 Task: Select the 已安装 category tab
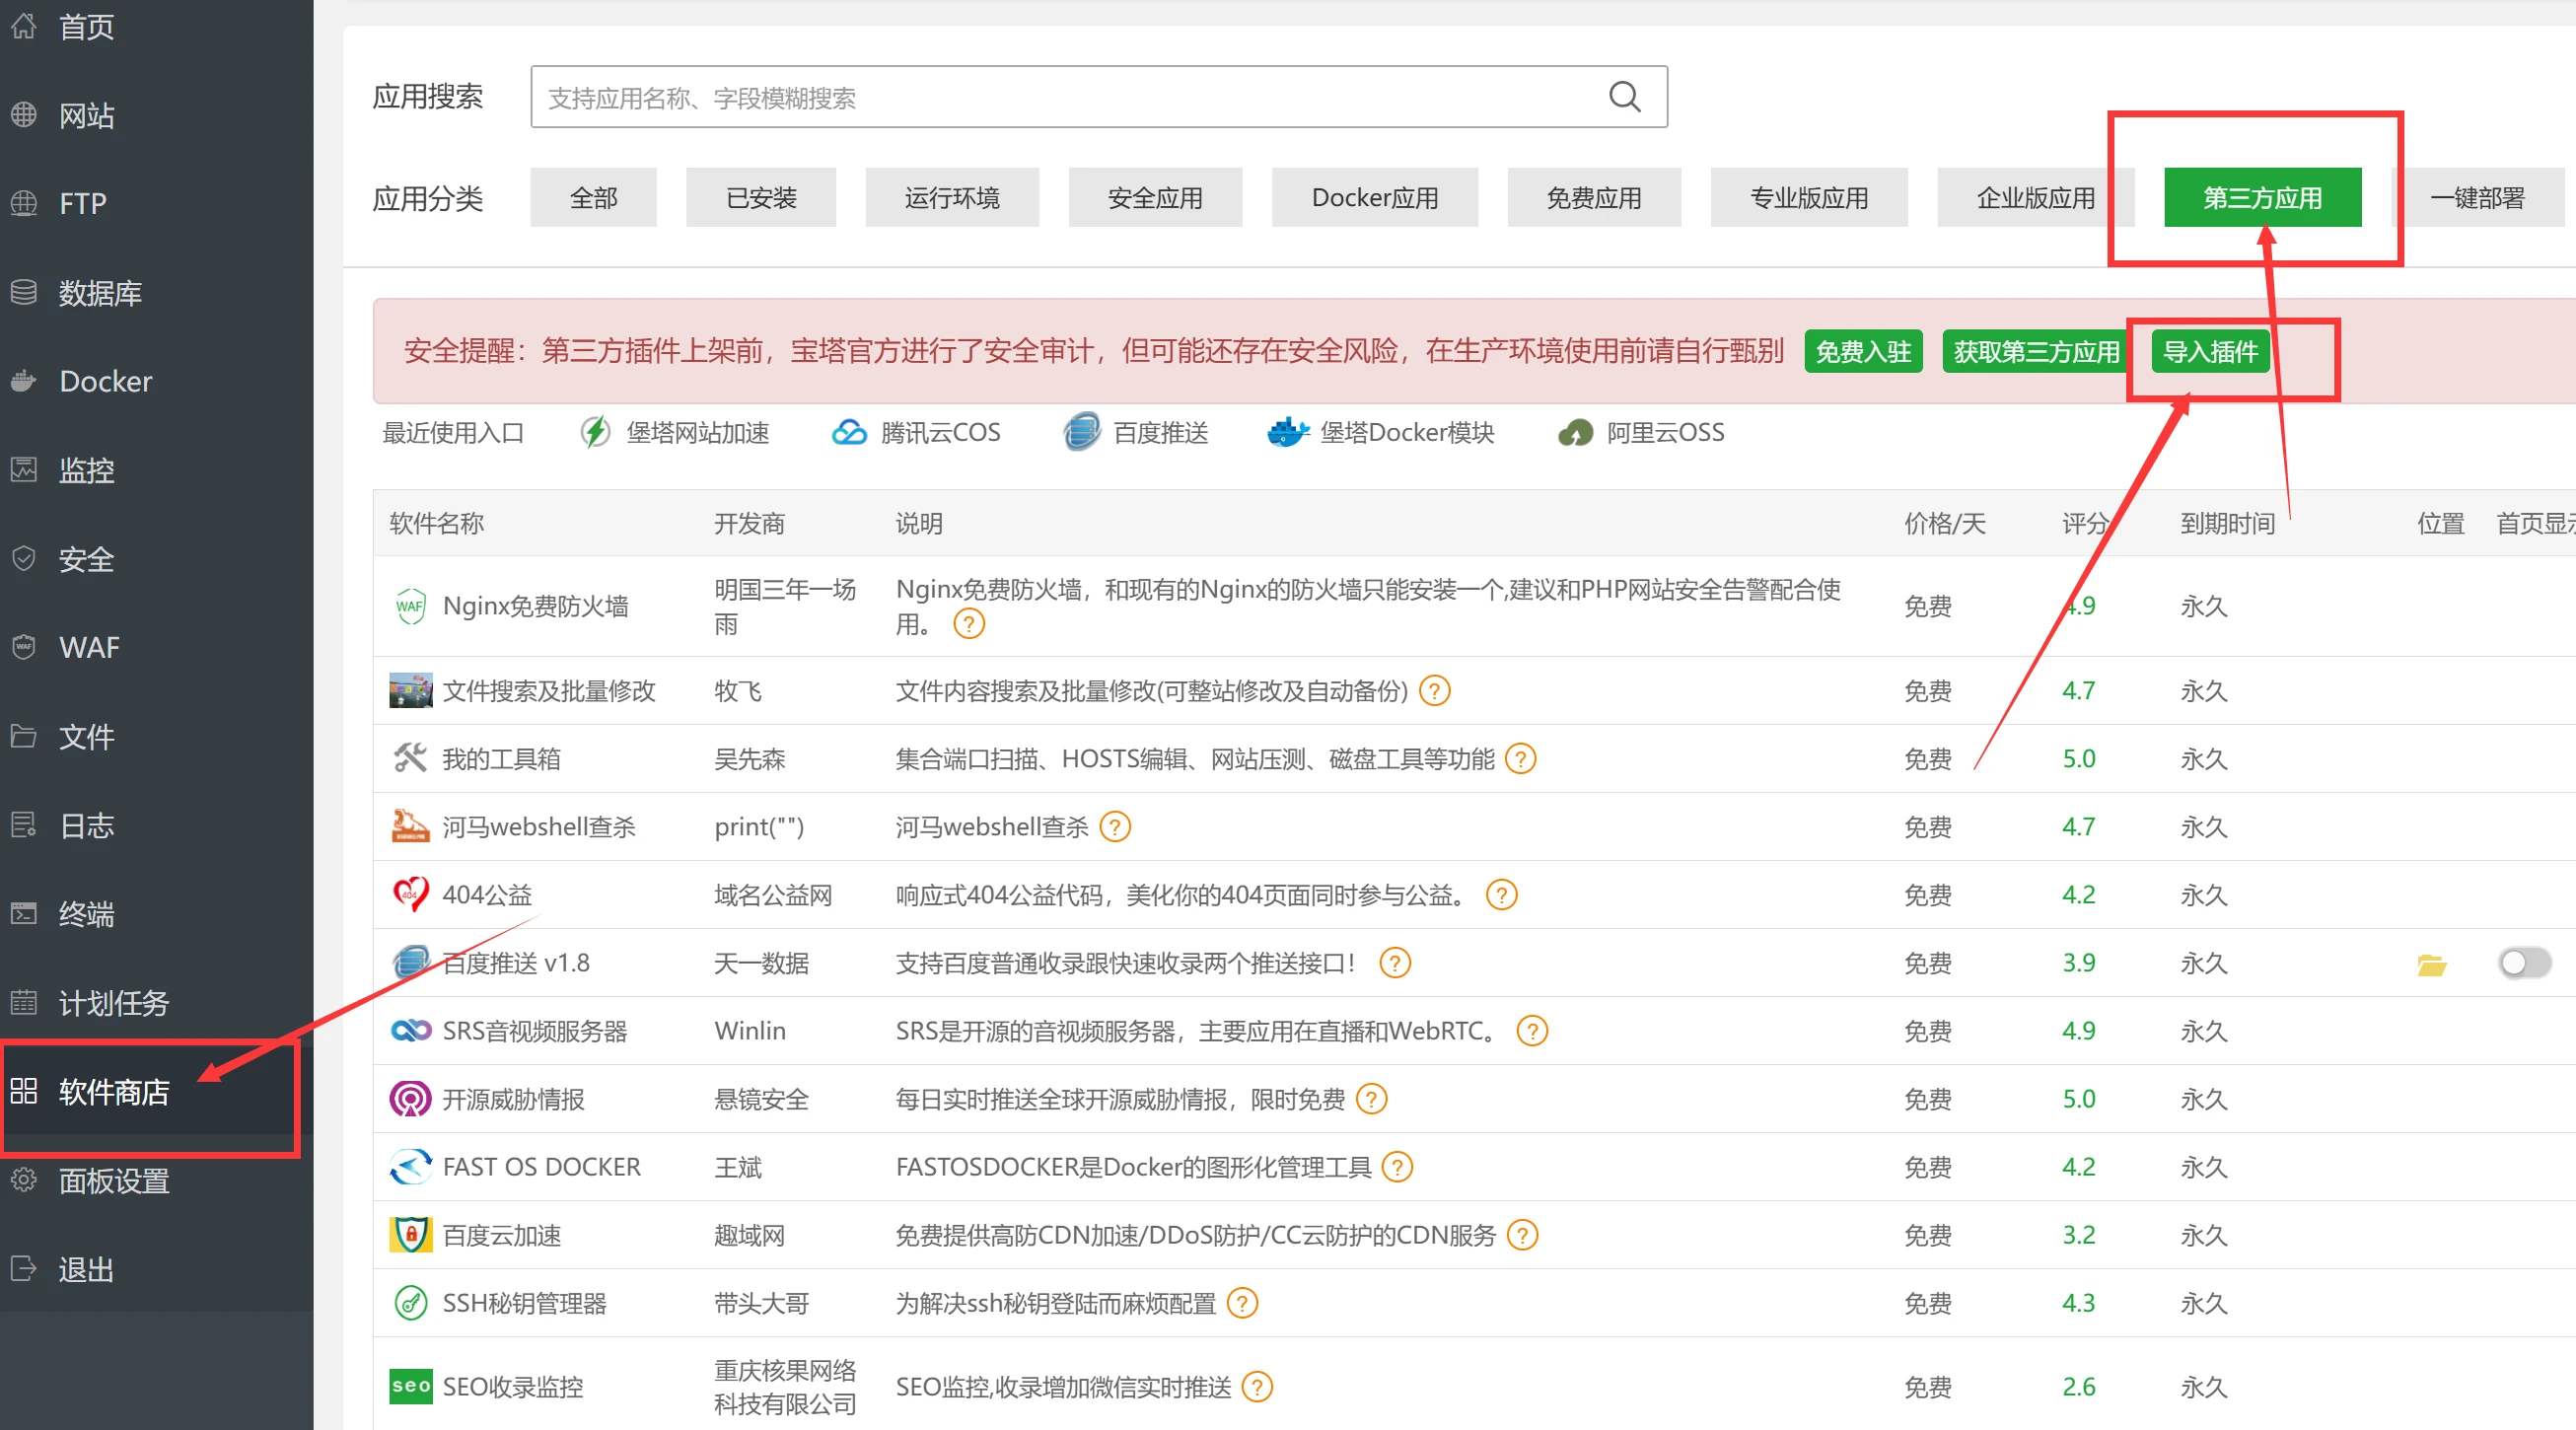point(761,198)
